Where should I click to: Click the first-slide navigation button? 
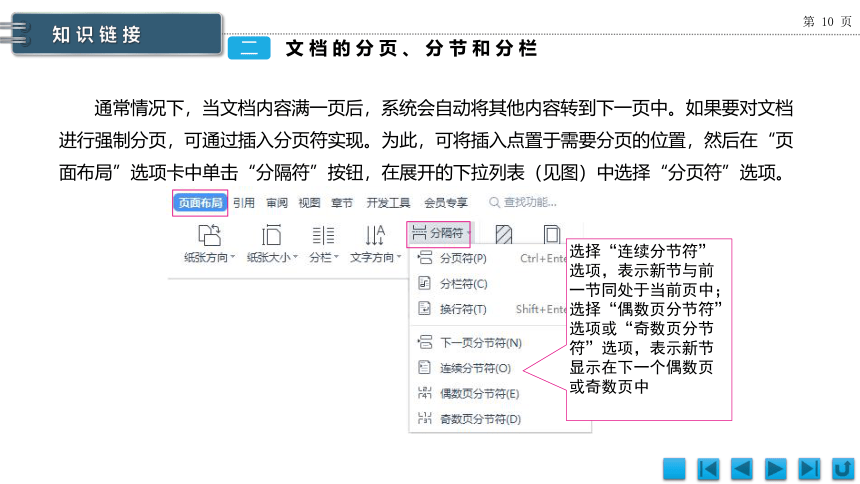[x=708, y=469]
